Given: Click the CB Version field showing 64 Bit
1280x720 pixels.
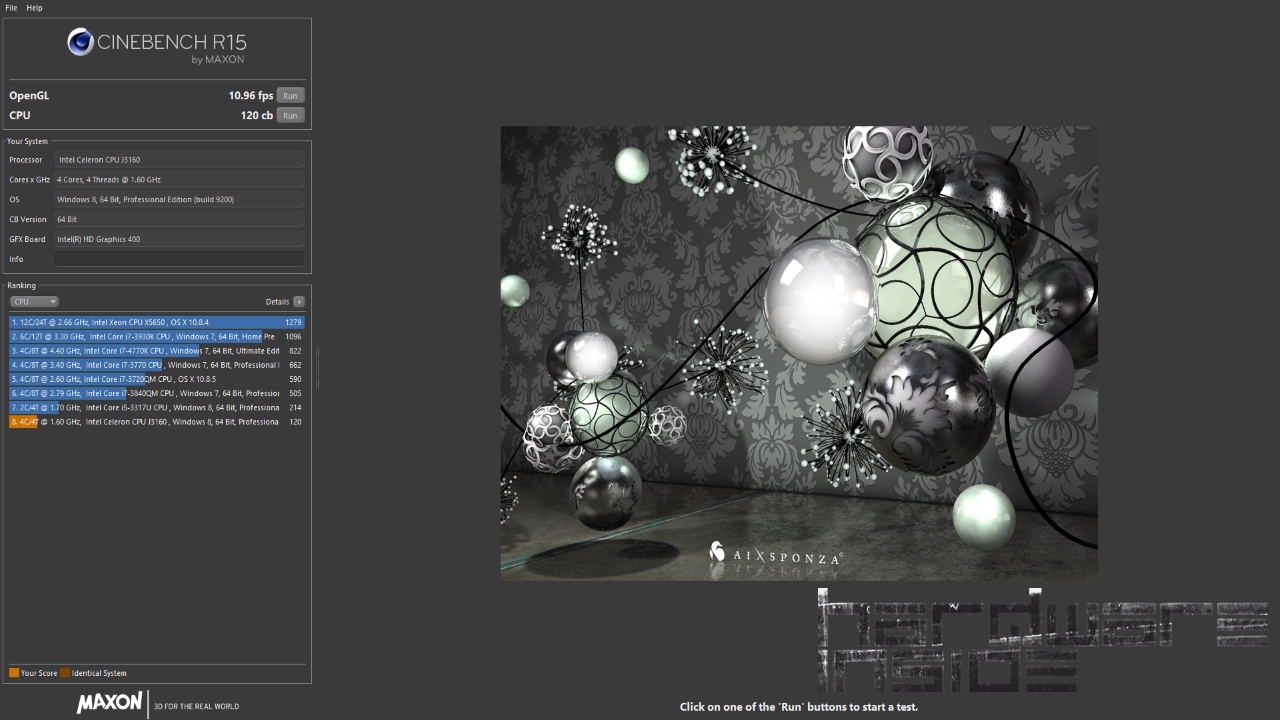Looking at the screenshot, I should [x=179, y=219].
